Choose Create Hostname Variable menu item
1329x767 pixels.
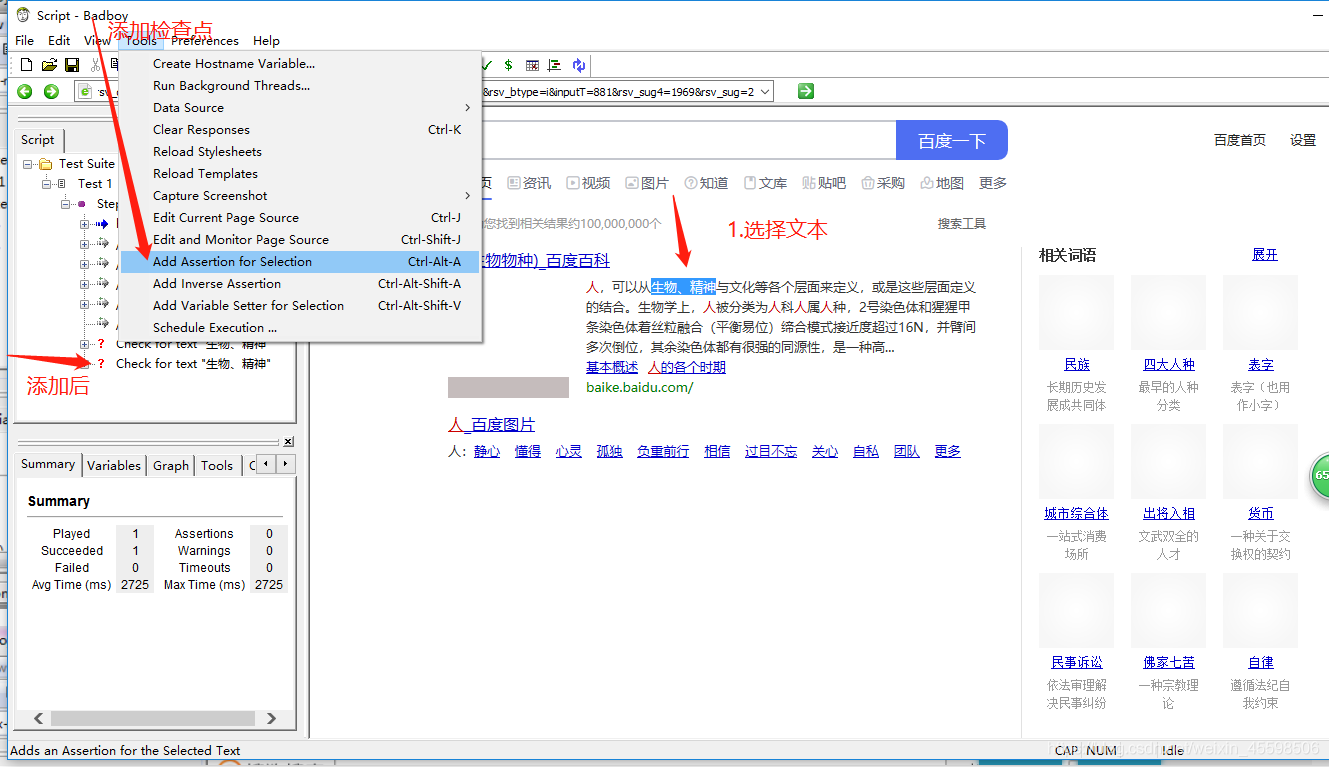(302, 64)
